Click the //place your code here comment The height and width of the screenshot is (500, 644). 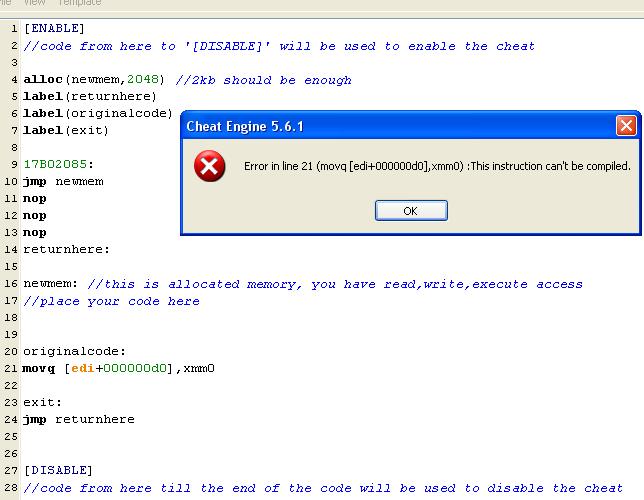(x=111, y=301)
